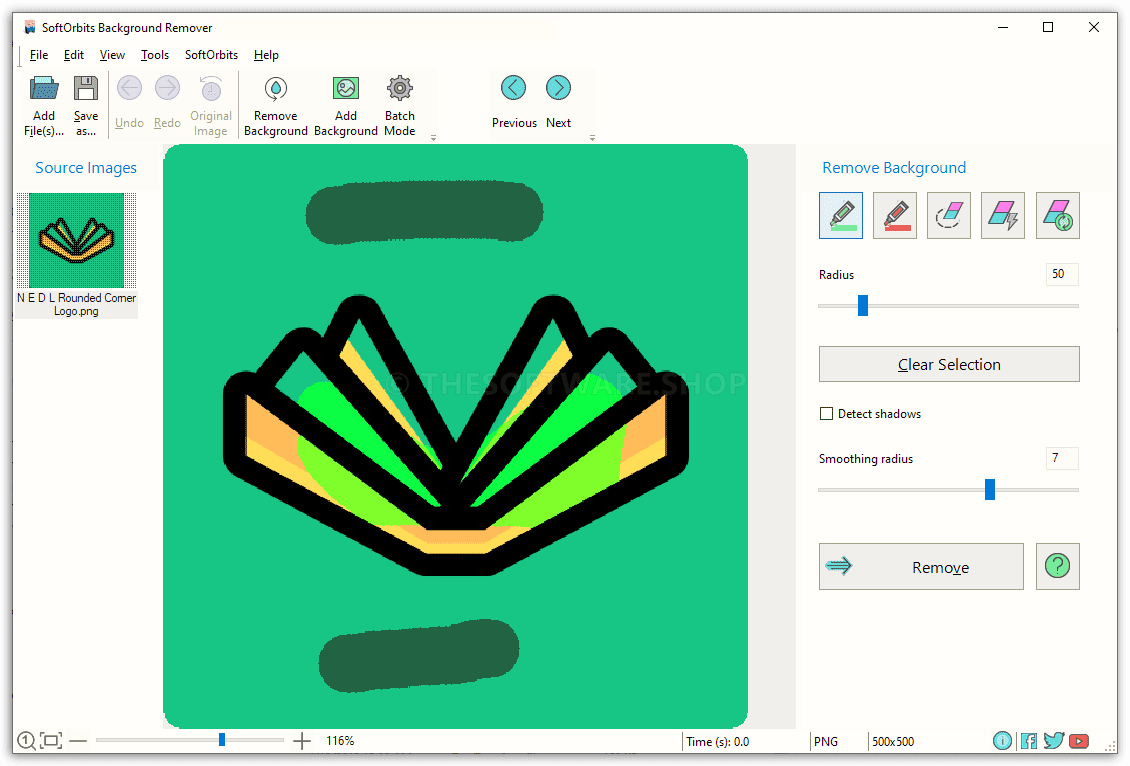Image resolution: width=1130 pixels, height=766 pixels.
Task: Open the Facebook link icon
Action: click(1028, 741)
